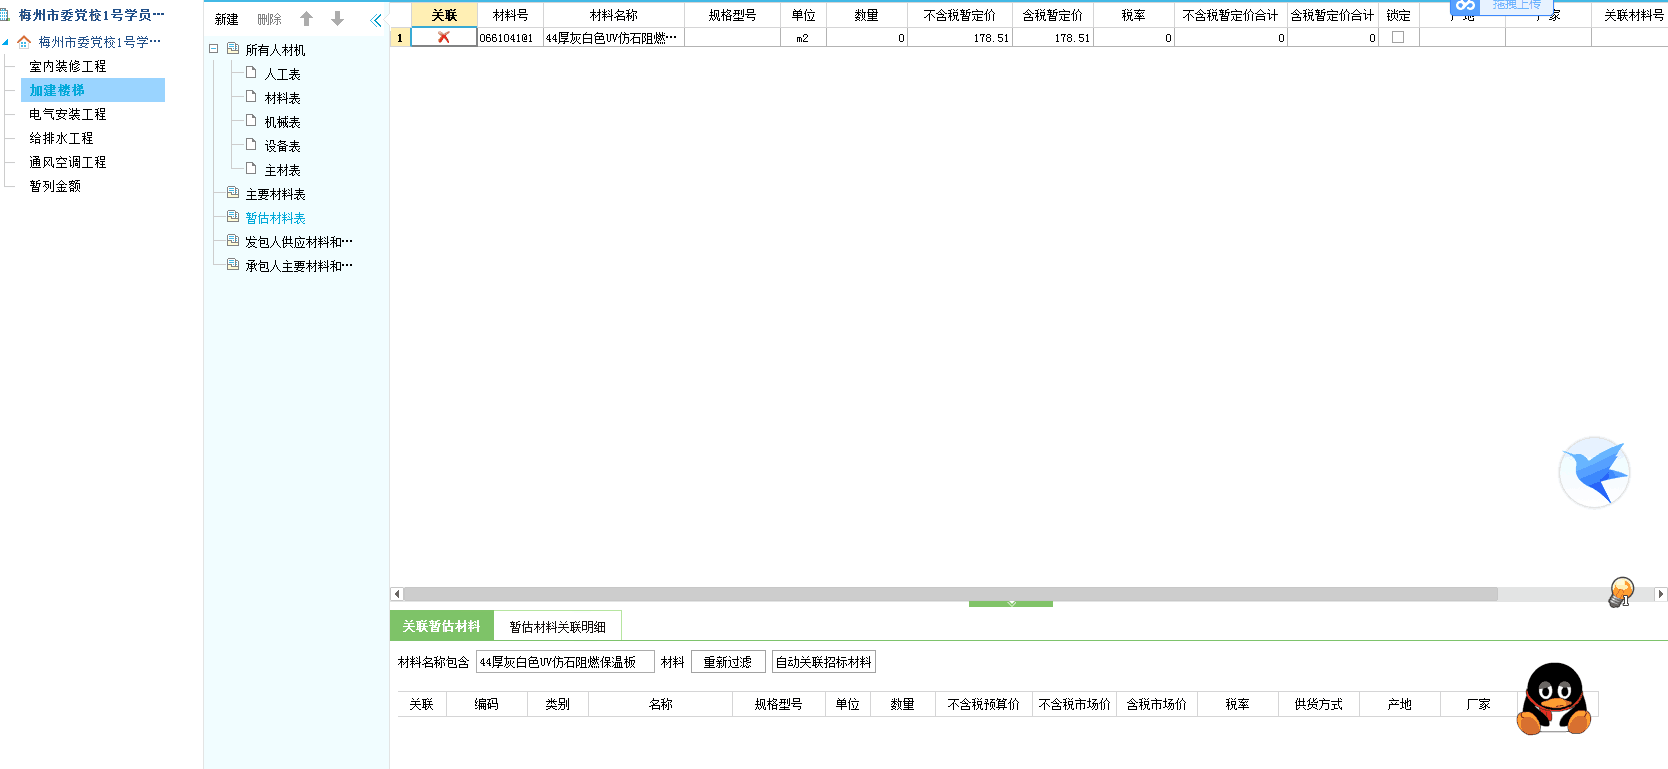Collapse the panel with double-chevron icon
Screen dimensions: 1668x769
click(376, 20)
